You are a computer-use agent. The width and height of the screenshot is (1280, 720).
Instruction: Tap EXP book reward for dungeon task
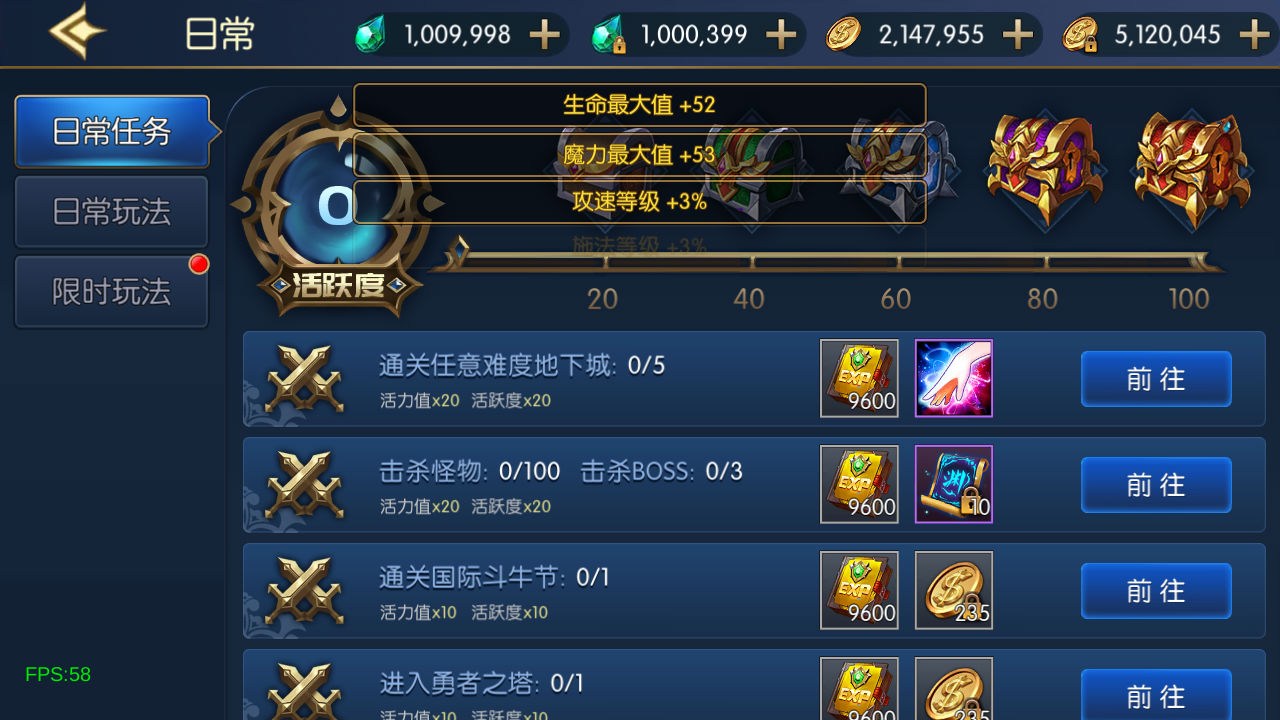[x=859, y=378]
